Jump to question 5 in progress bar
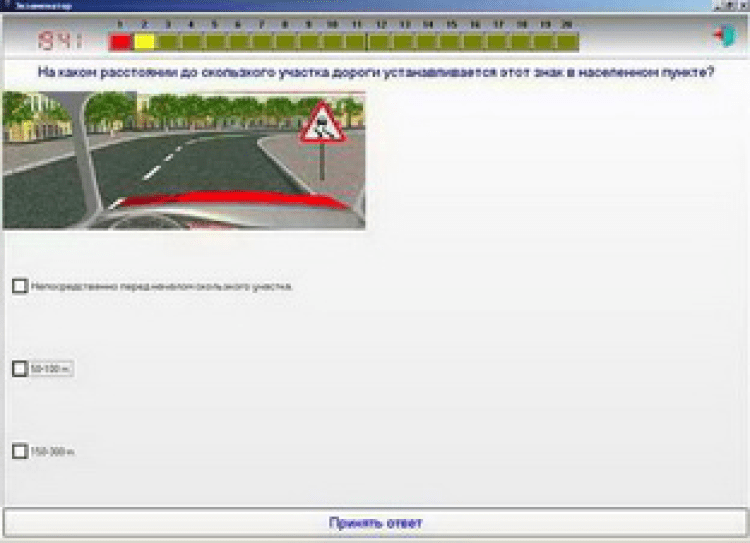The width and height of the screenshot is (750, 543). (215, 42)
